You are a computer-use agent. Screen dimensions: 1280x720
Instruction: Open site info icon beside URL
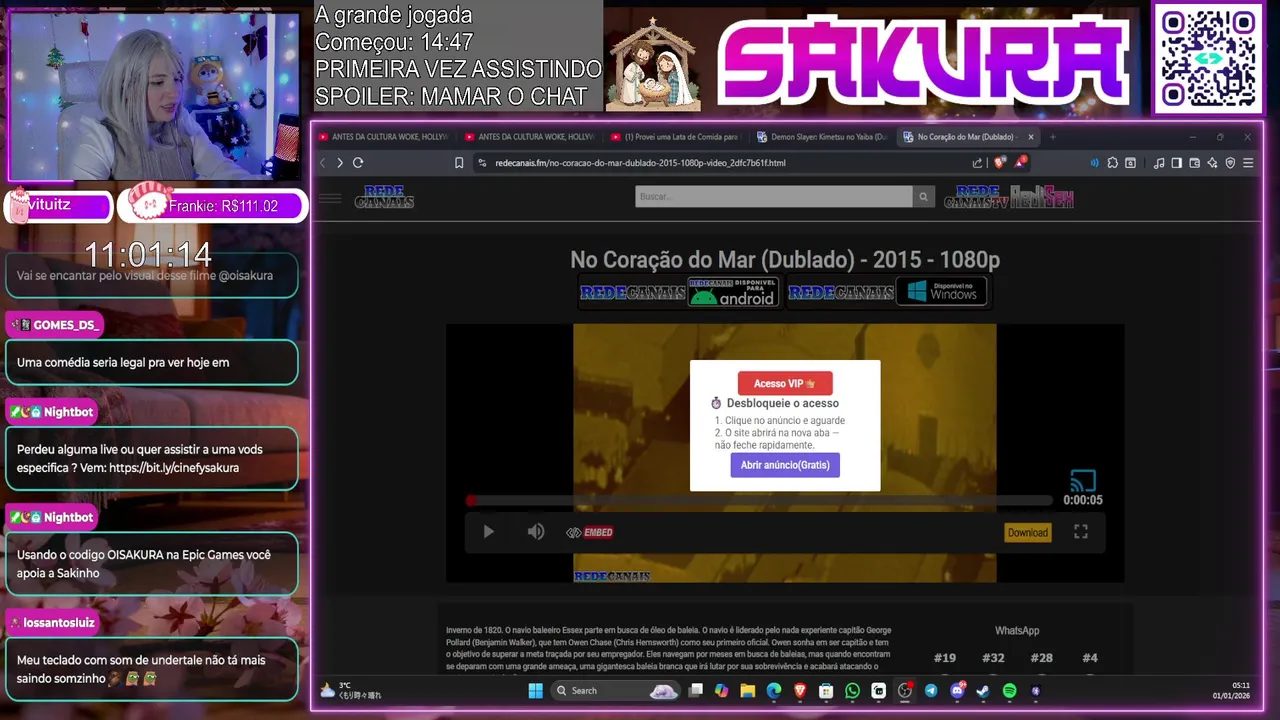pos(482,163)
